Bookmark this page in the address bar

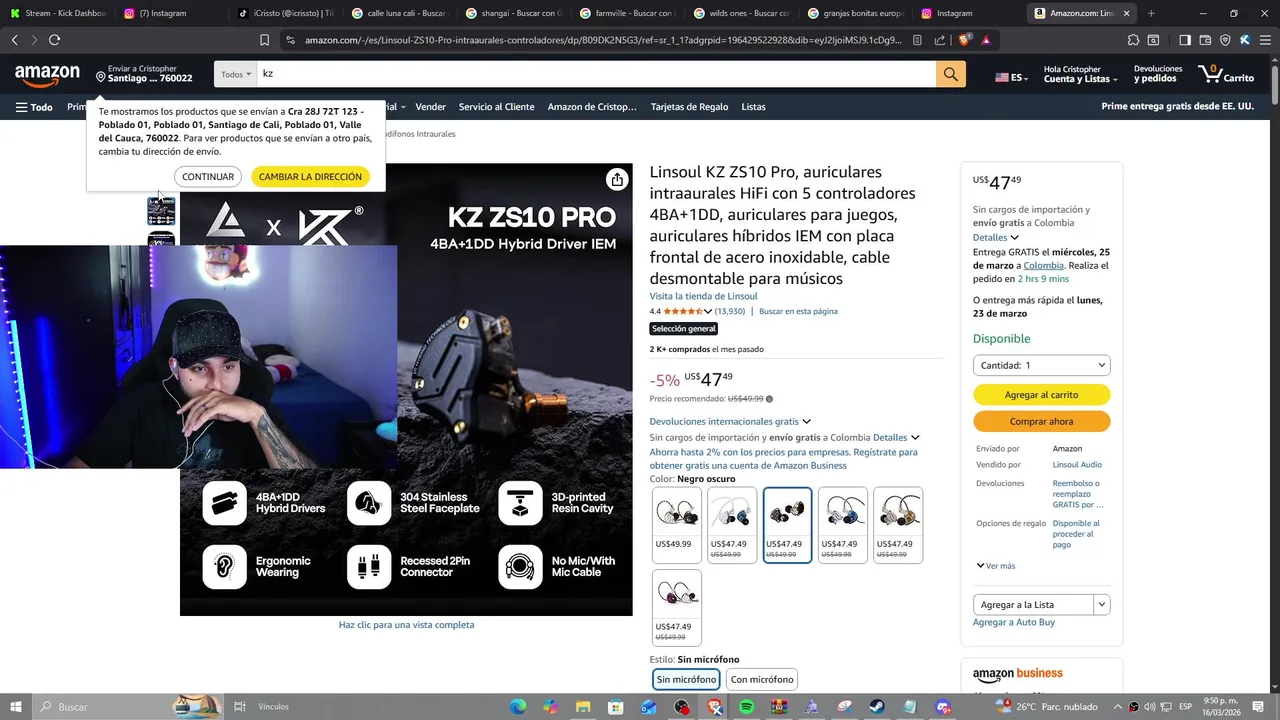click(x=264, y=40)
